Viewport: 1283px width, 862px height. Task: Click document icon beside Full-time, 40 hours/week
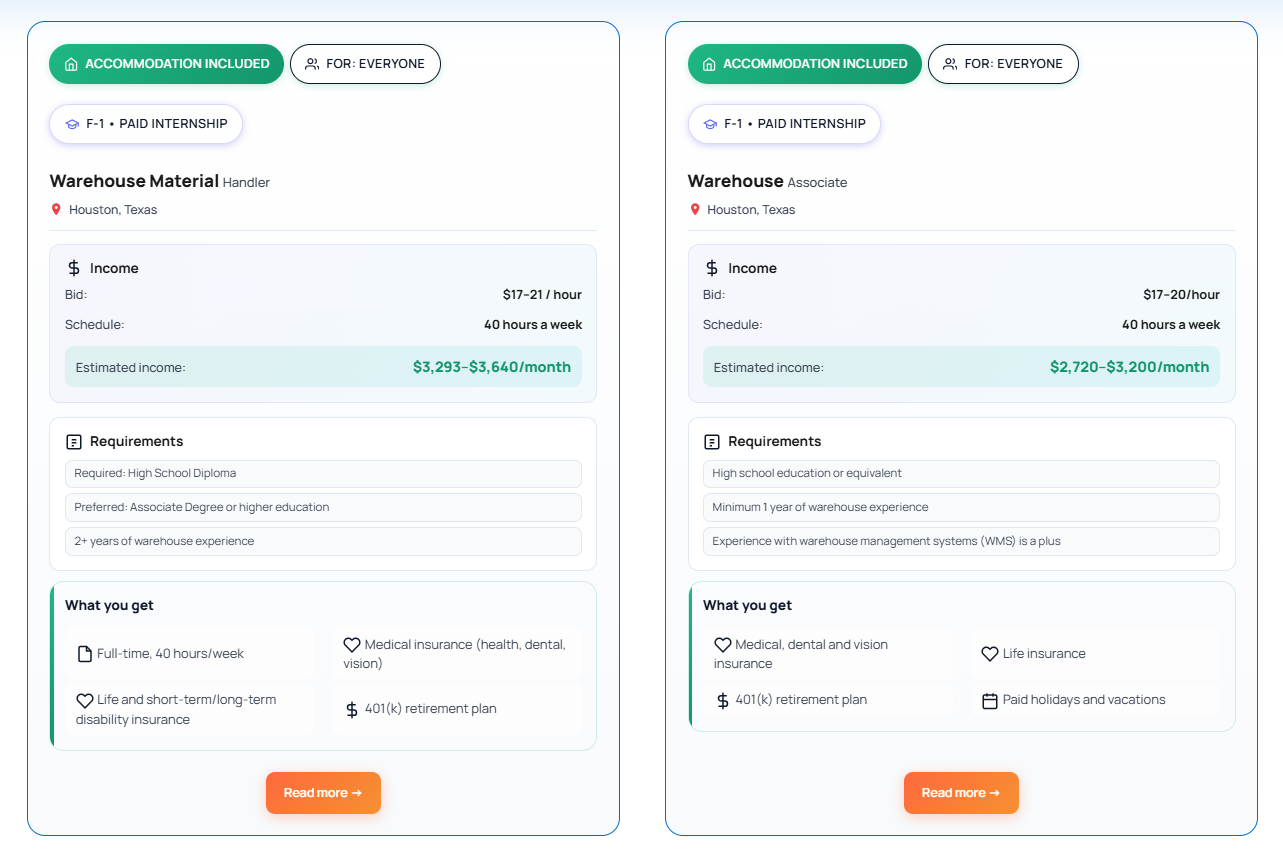(x=85, y=654)
